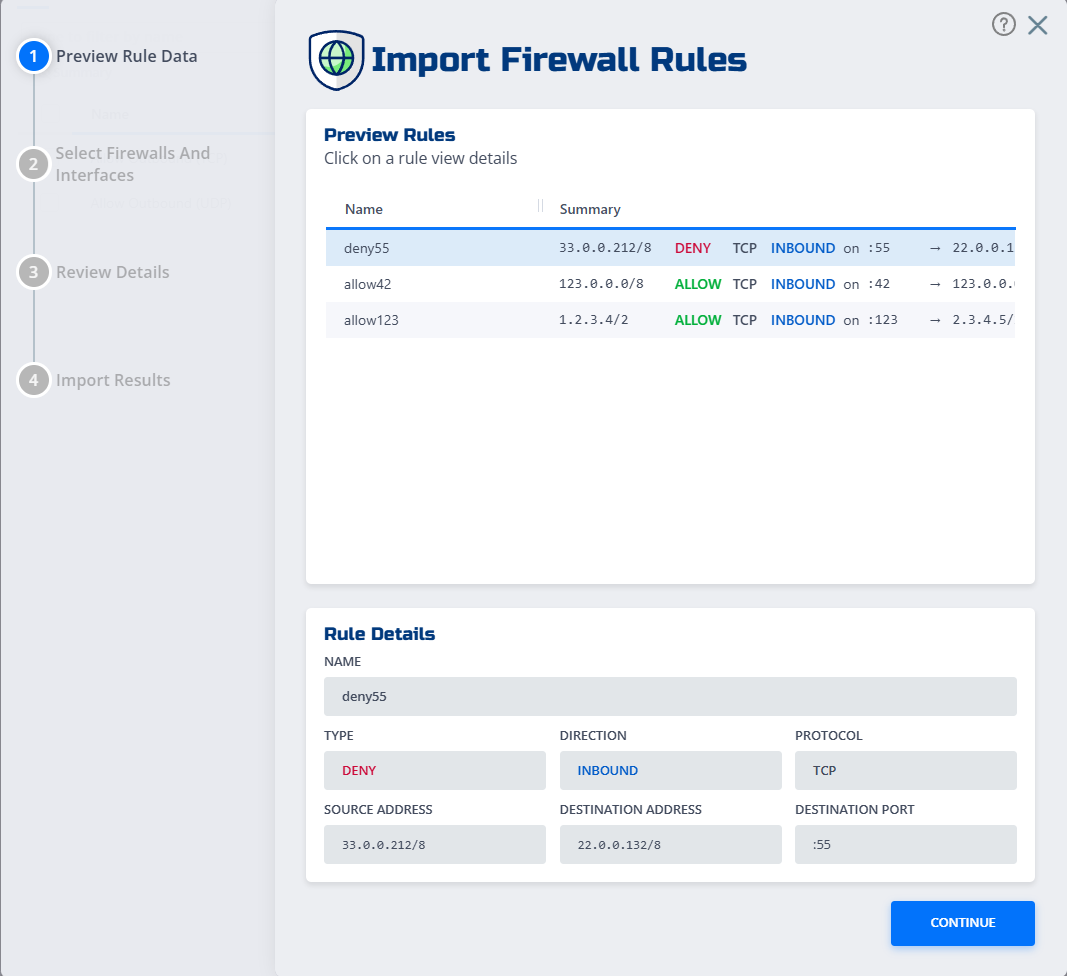
Task: Click the step 3 numbered circle
Action: (x=34, y=272)
